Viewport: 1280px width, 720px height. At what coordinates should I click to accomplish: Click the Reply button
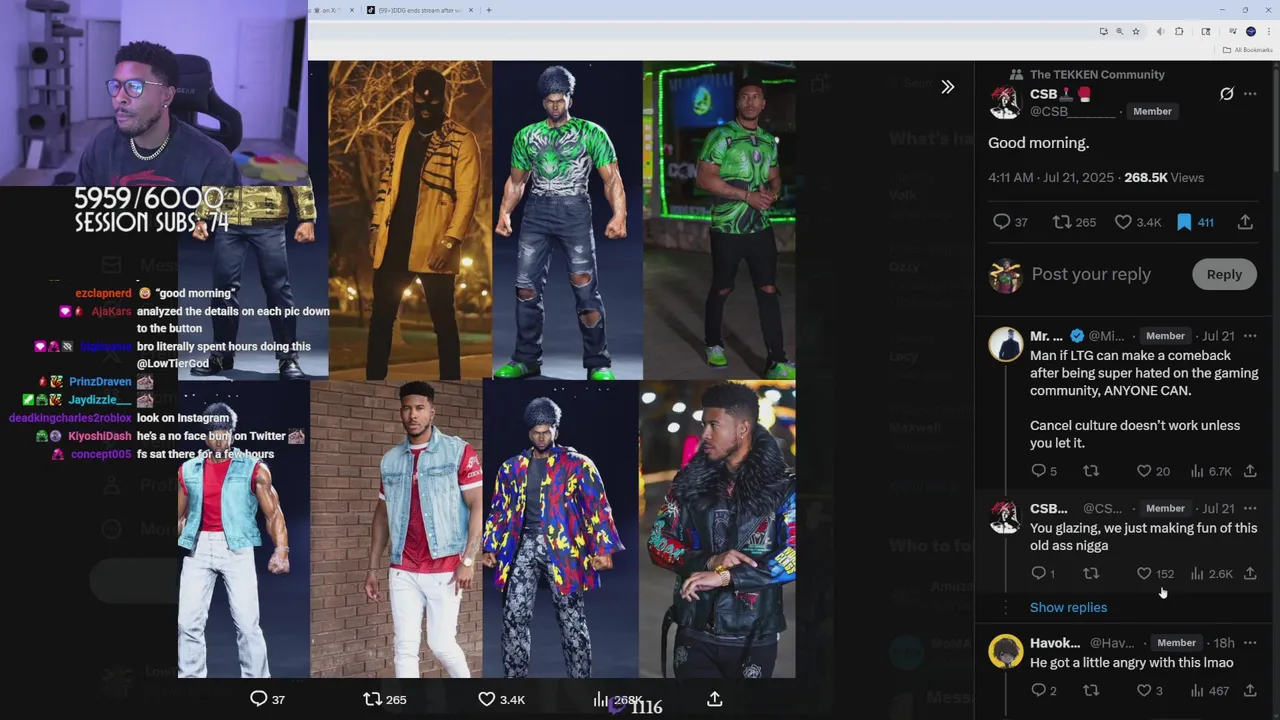click(1224, 274)
